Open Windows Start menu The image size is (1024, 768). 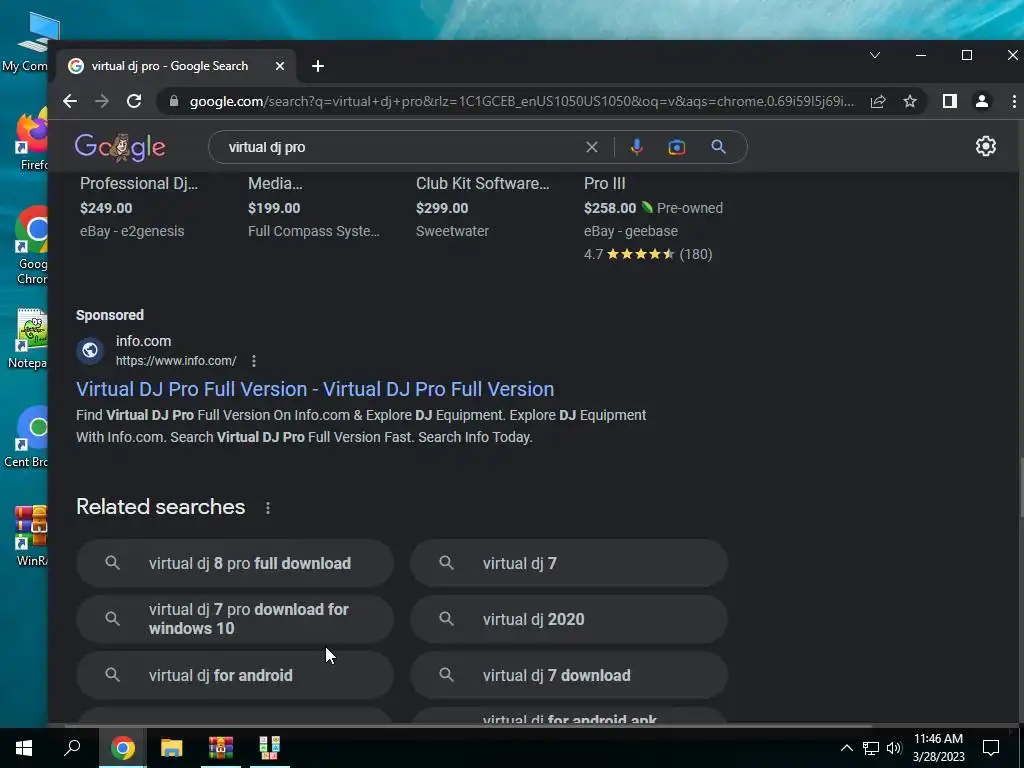[x=24, y=748]
